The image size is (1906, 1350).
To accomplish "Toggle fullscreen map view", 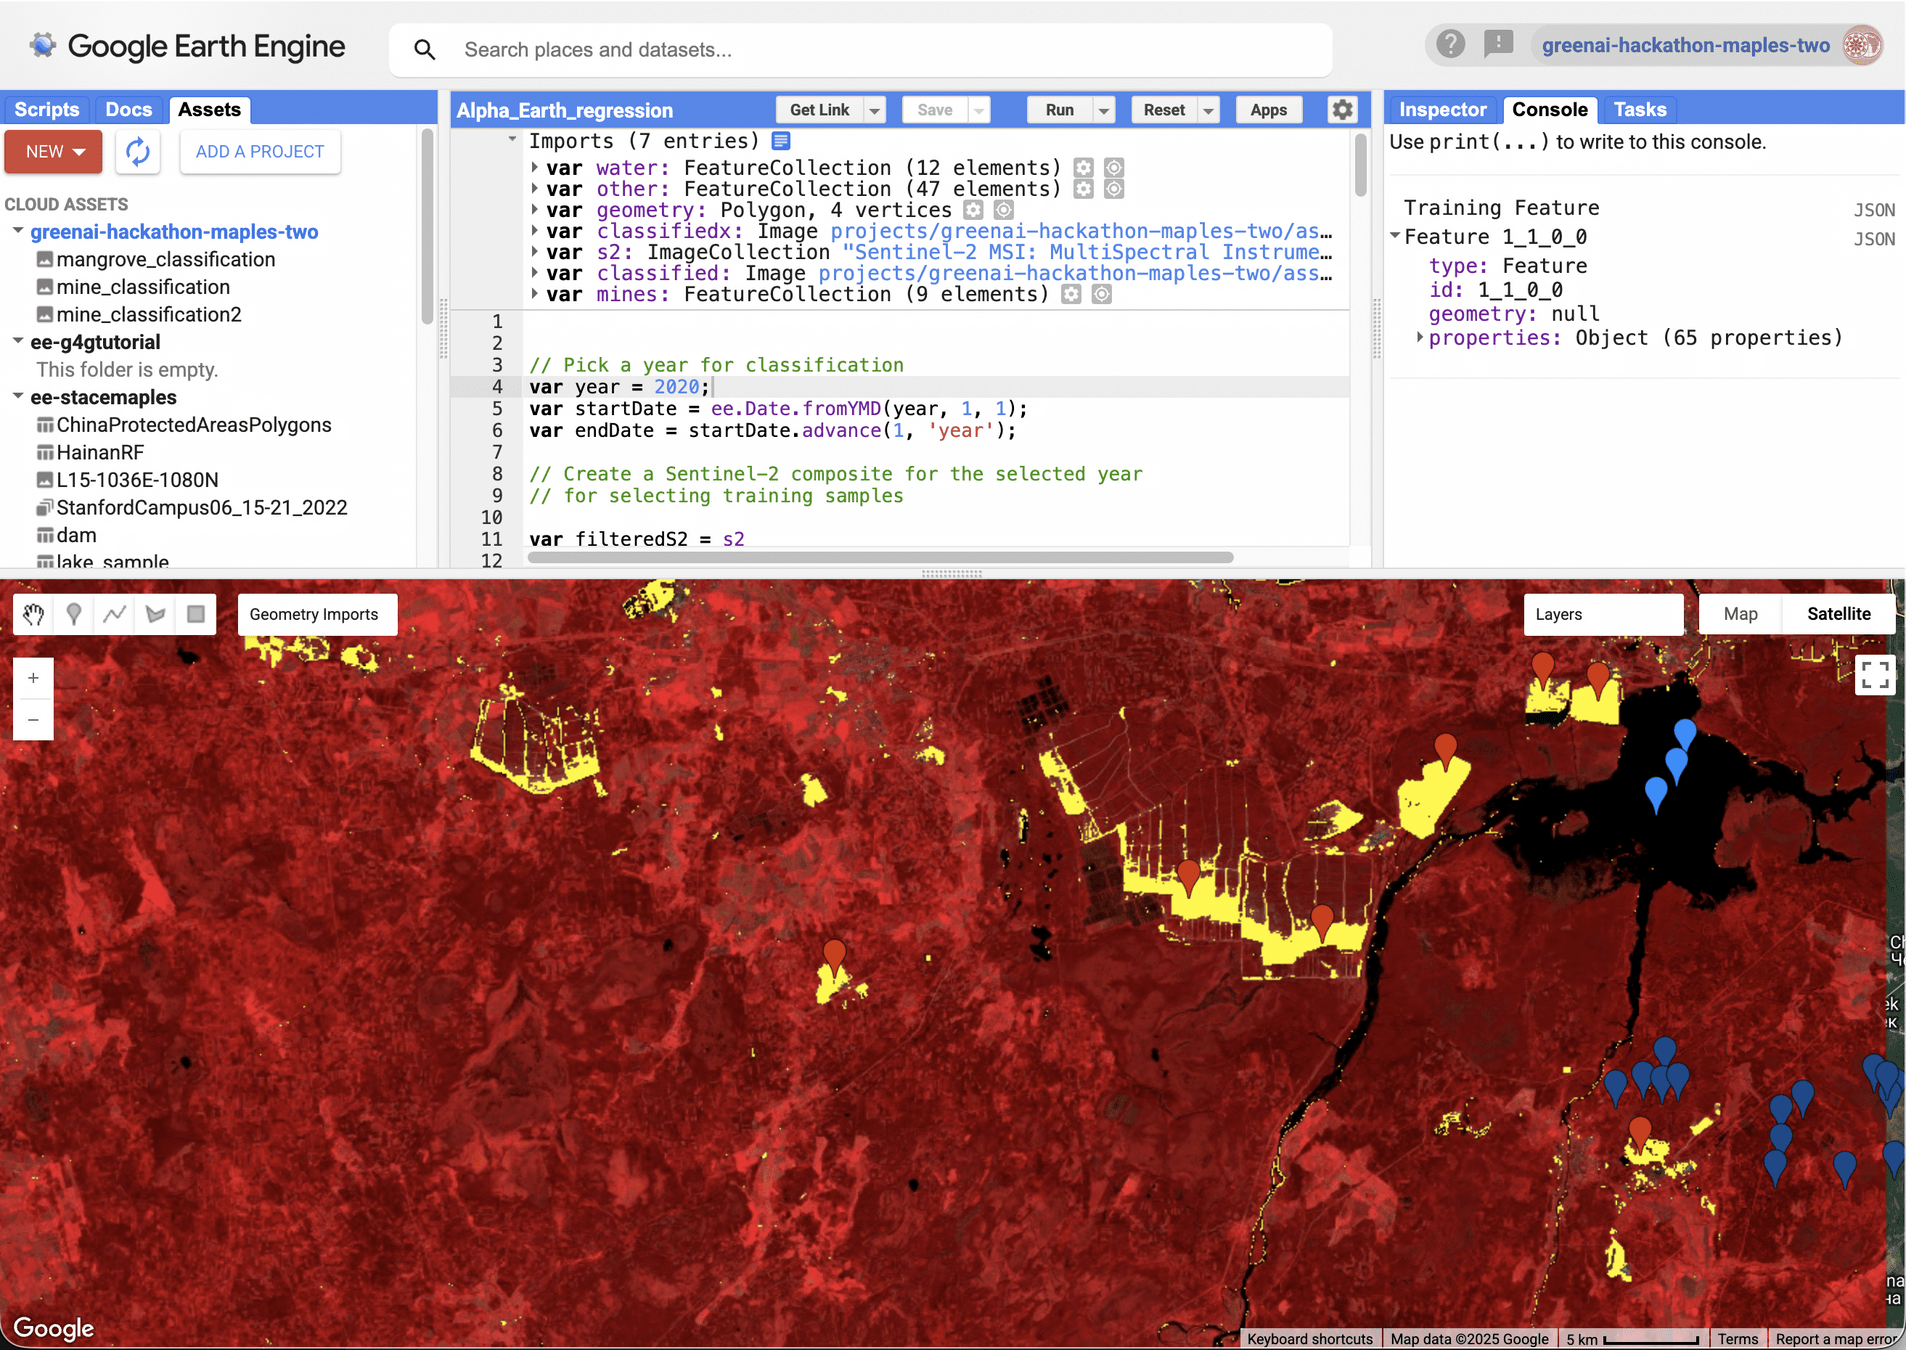I will click(1875, 674).
